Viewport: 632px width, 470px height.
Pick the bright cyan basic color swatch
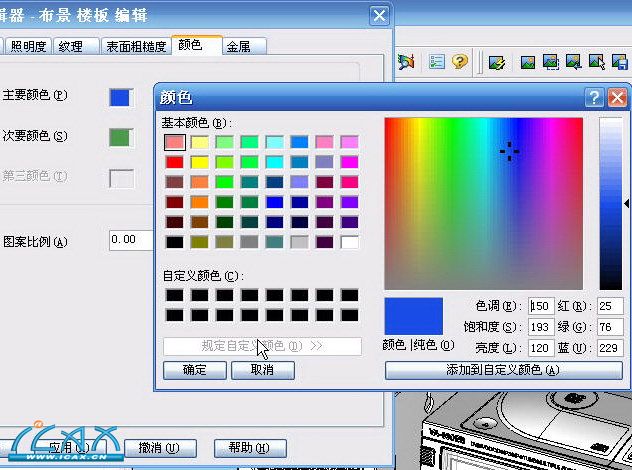tap(274, 162)
